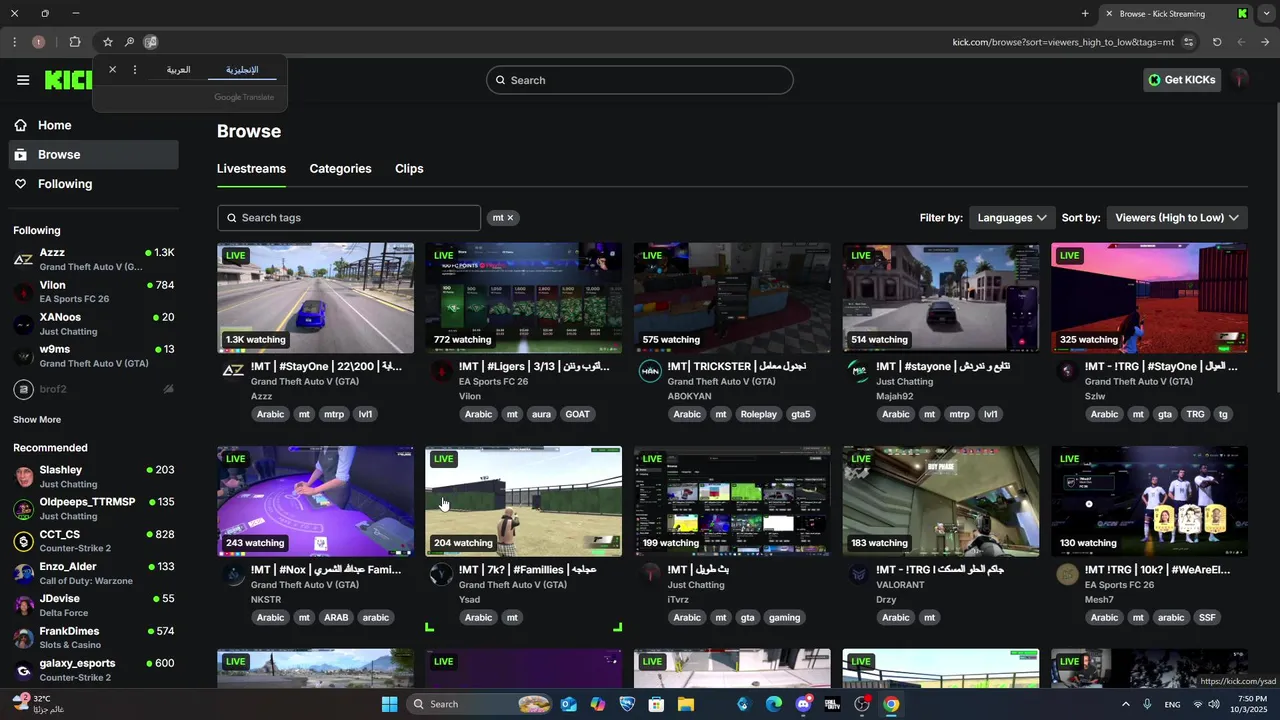Switch to the Categories tab
This screenshot has width=1280, height=720.
click(340, 169)
